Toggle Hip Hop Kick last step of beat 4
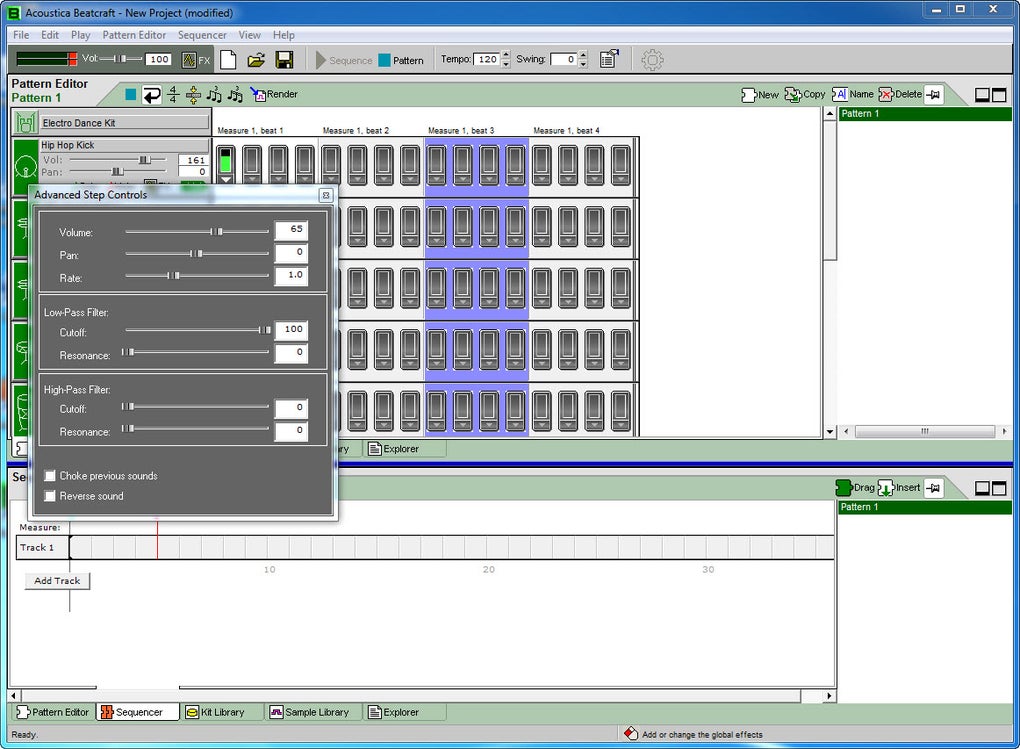The image size is (1020, 749). (621, 161)
